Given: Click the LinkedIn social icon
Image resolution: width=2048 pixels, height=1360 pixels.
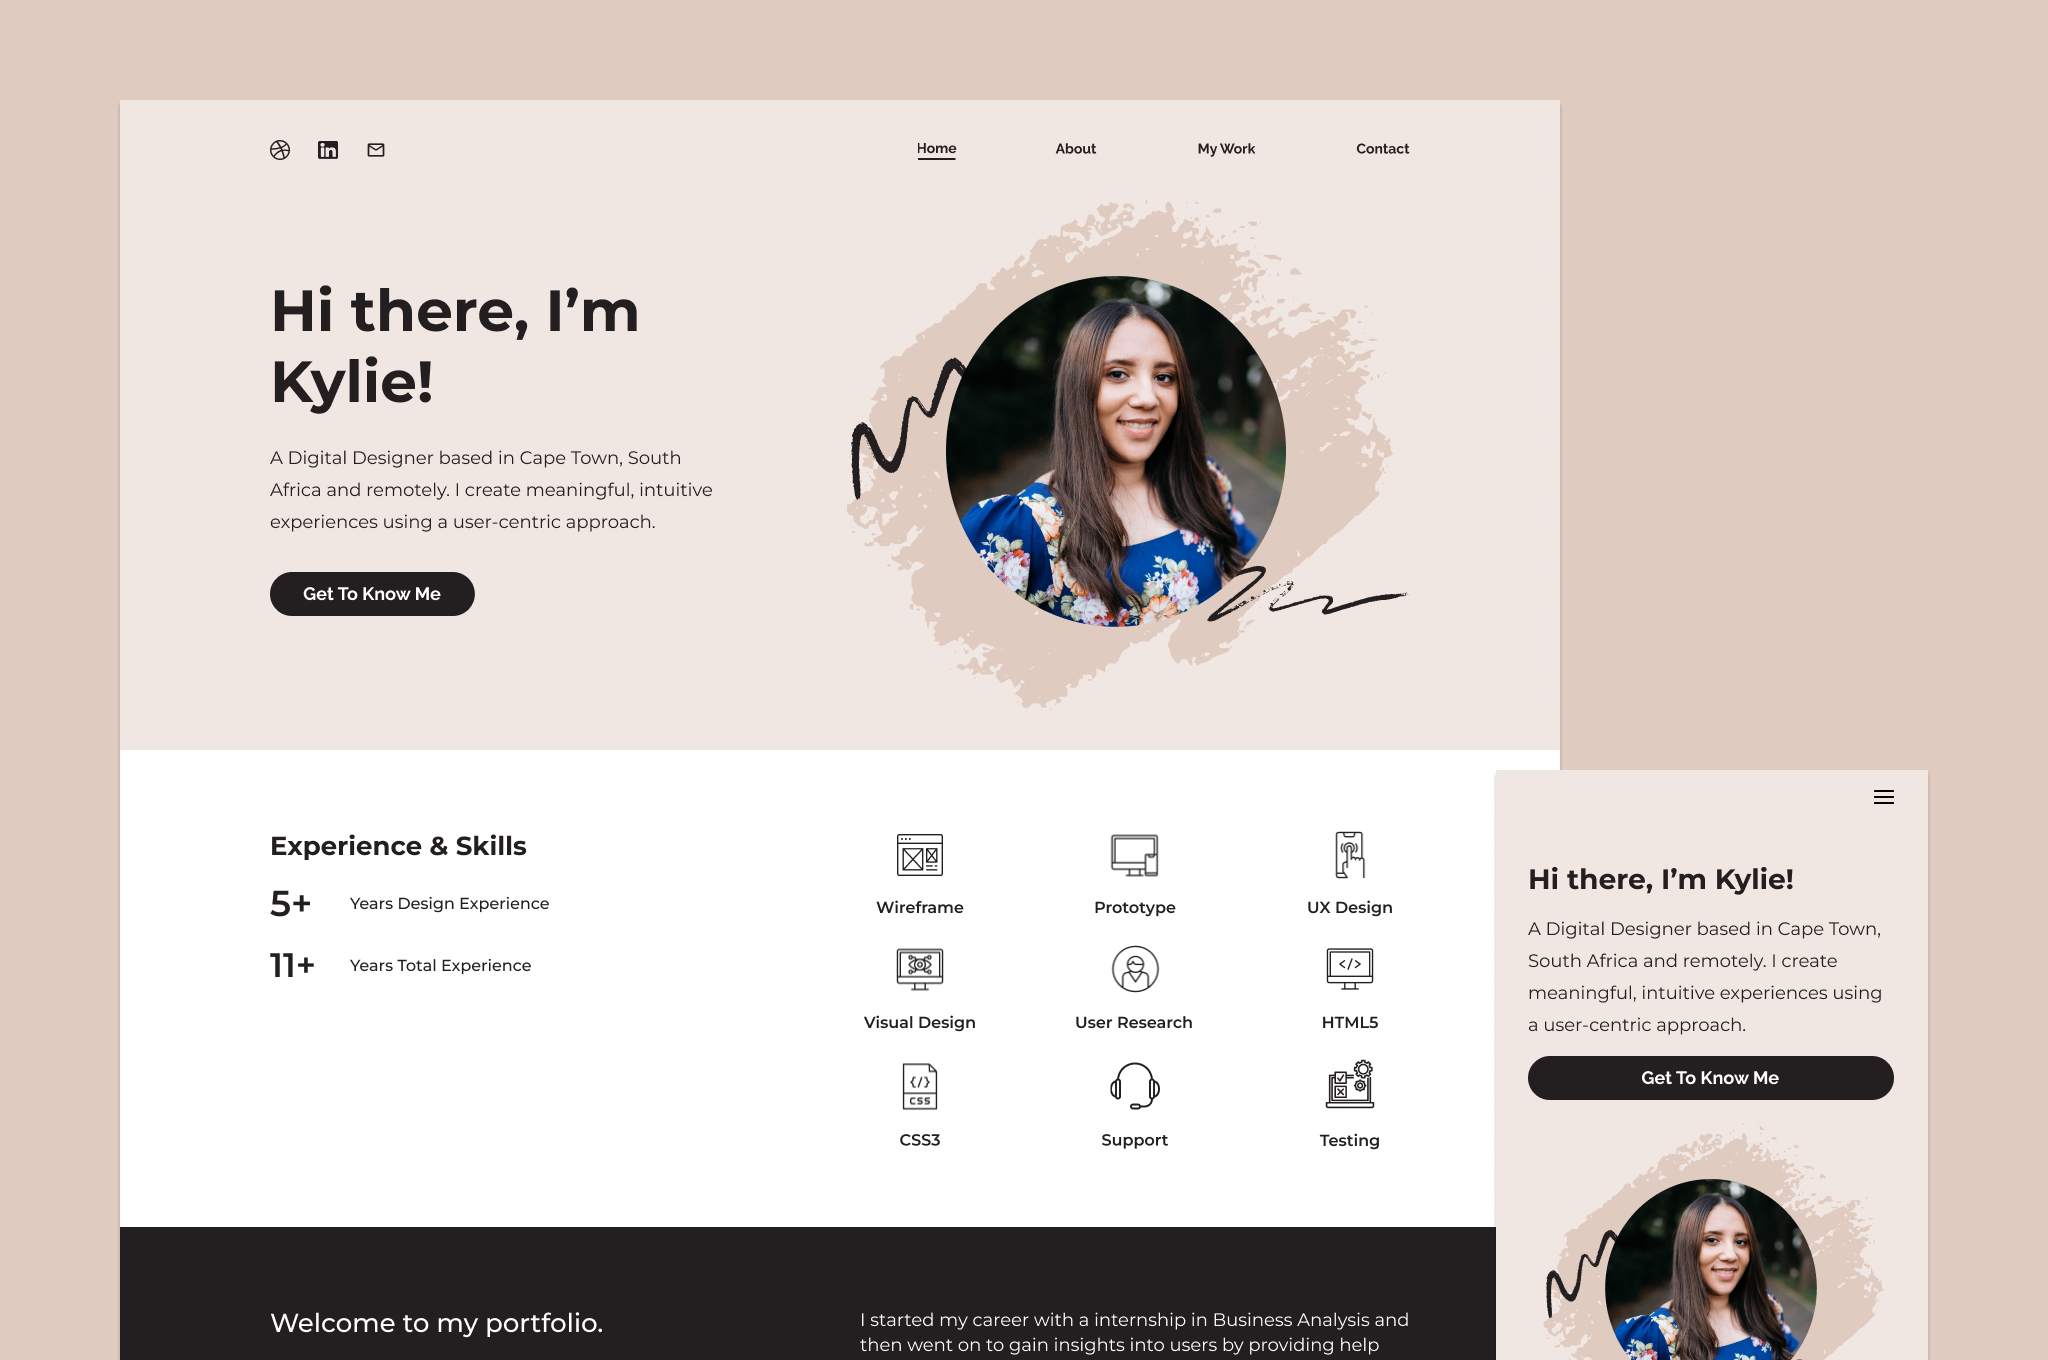Looking at the screenshot, I should pos(328,149).
